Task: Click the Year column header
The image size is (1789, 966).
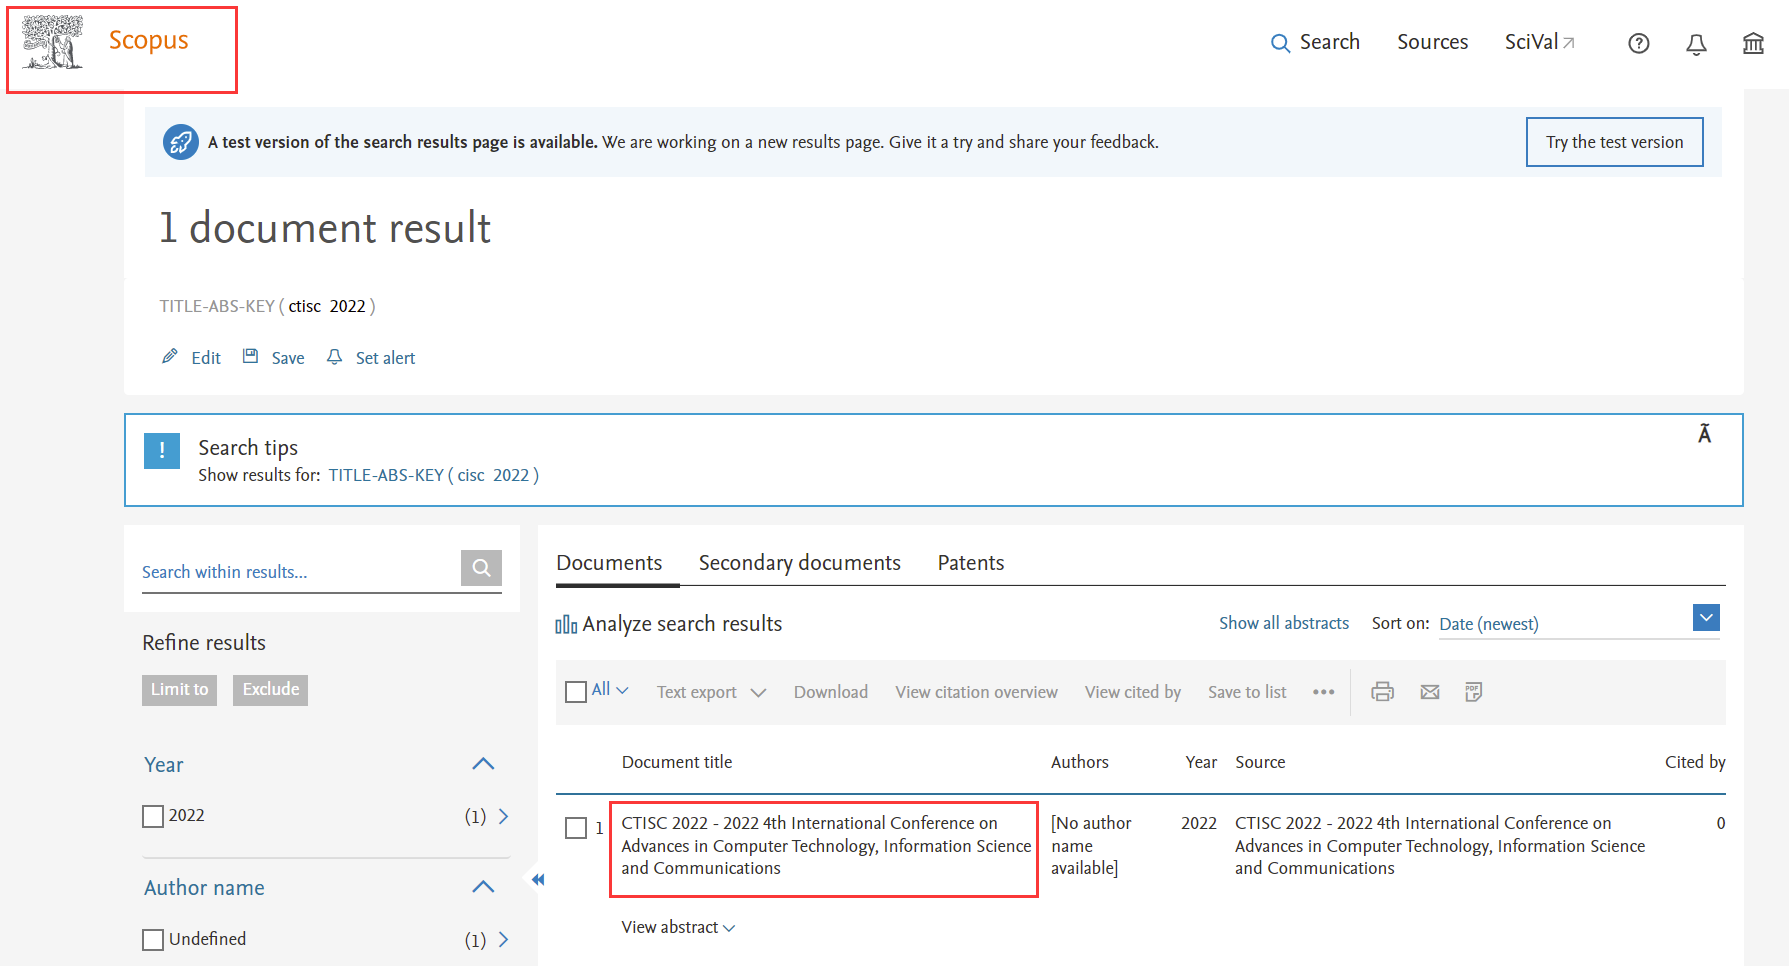Action: tap(1201, 762)
